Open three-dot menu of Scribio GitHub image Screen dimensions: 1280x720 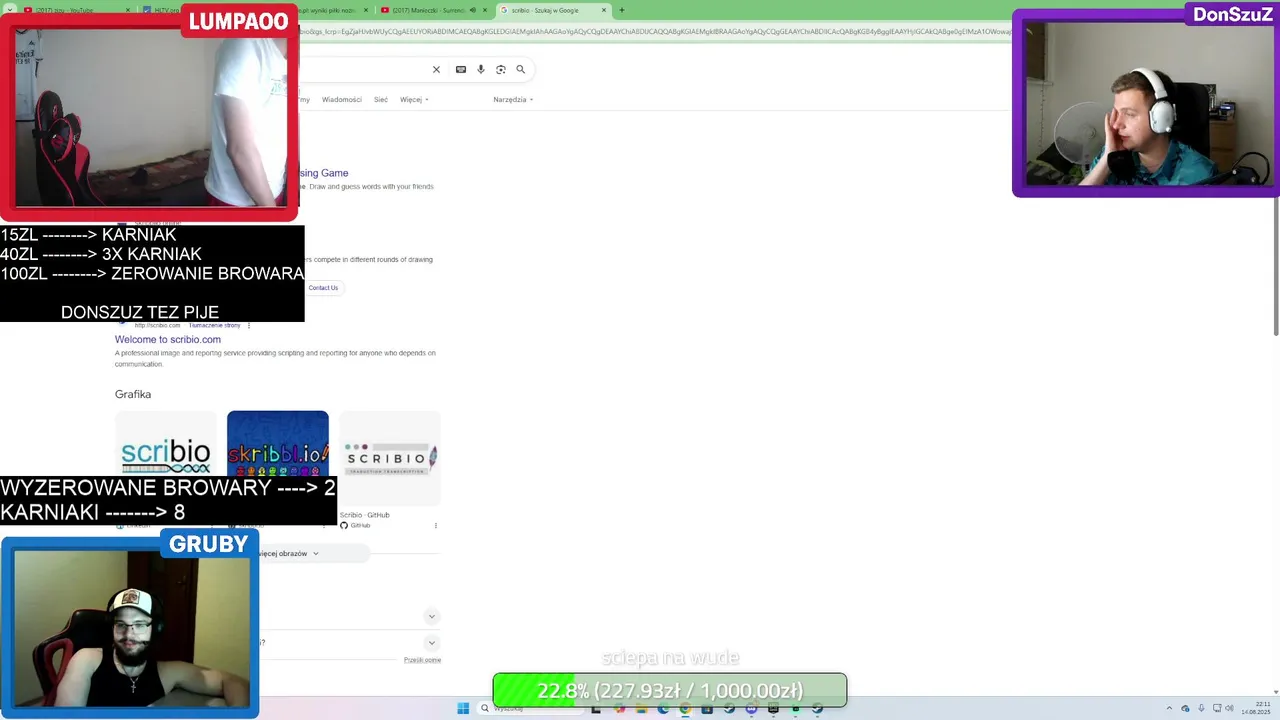(x=436, y=525)
